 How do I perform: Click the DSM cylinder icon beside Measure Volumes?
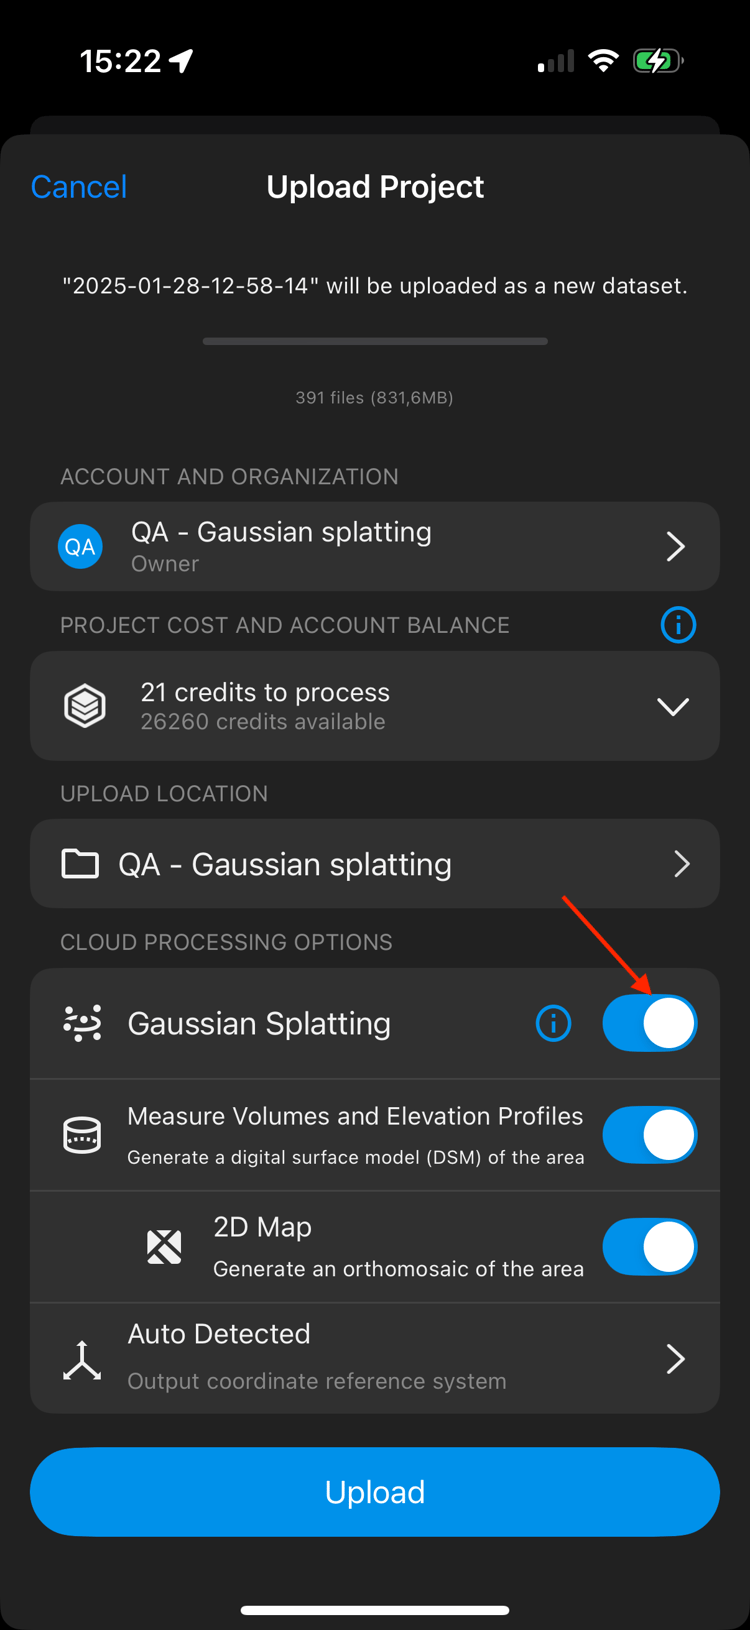[x=82, y=1135]
